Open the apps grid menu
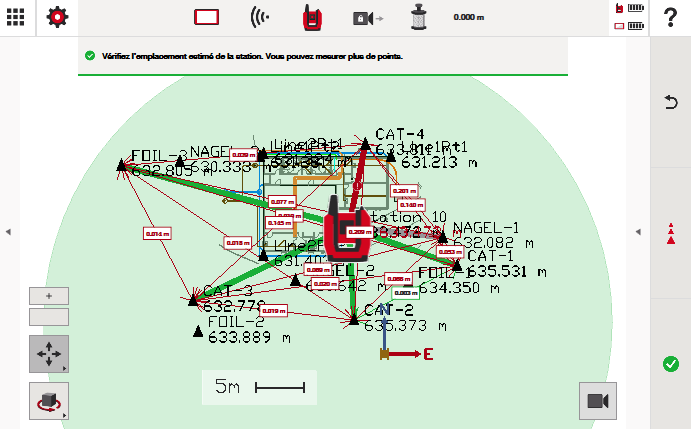692x432 pixels. [17, 17]
